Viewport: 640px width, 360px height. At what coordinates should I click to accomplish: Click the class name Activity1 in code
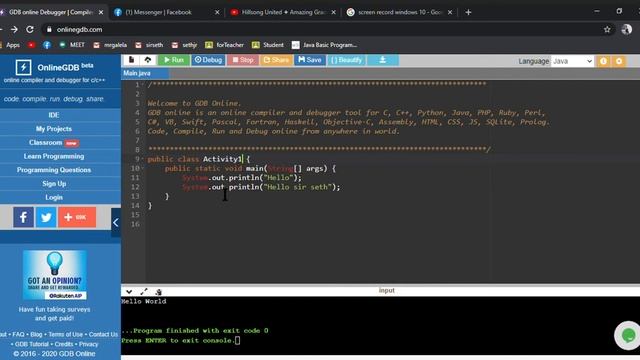coord(222,159)
